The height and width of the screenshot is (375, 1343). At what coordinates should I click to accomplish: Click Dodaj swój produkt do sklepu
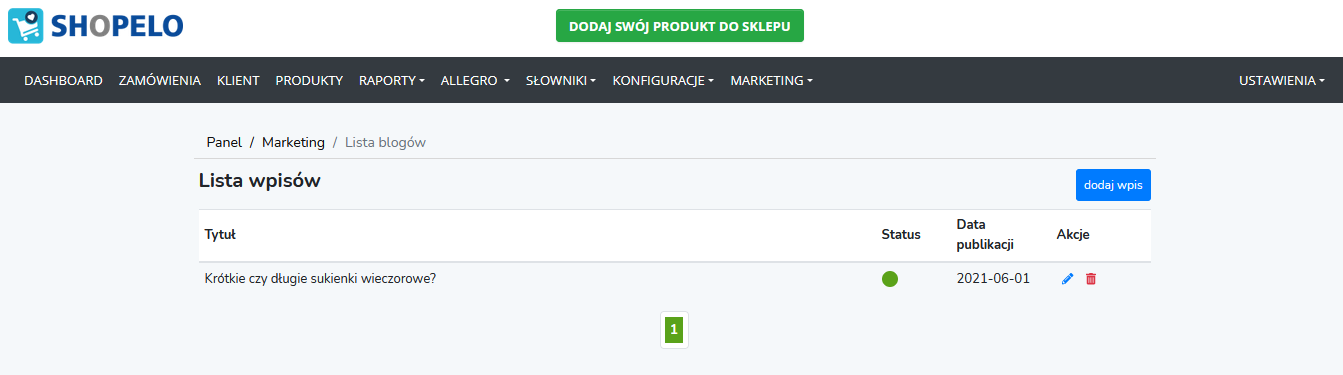680,26
